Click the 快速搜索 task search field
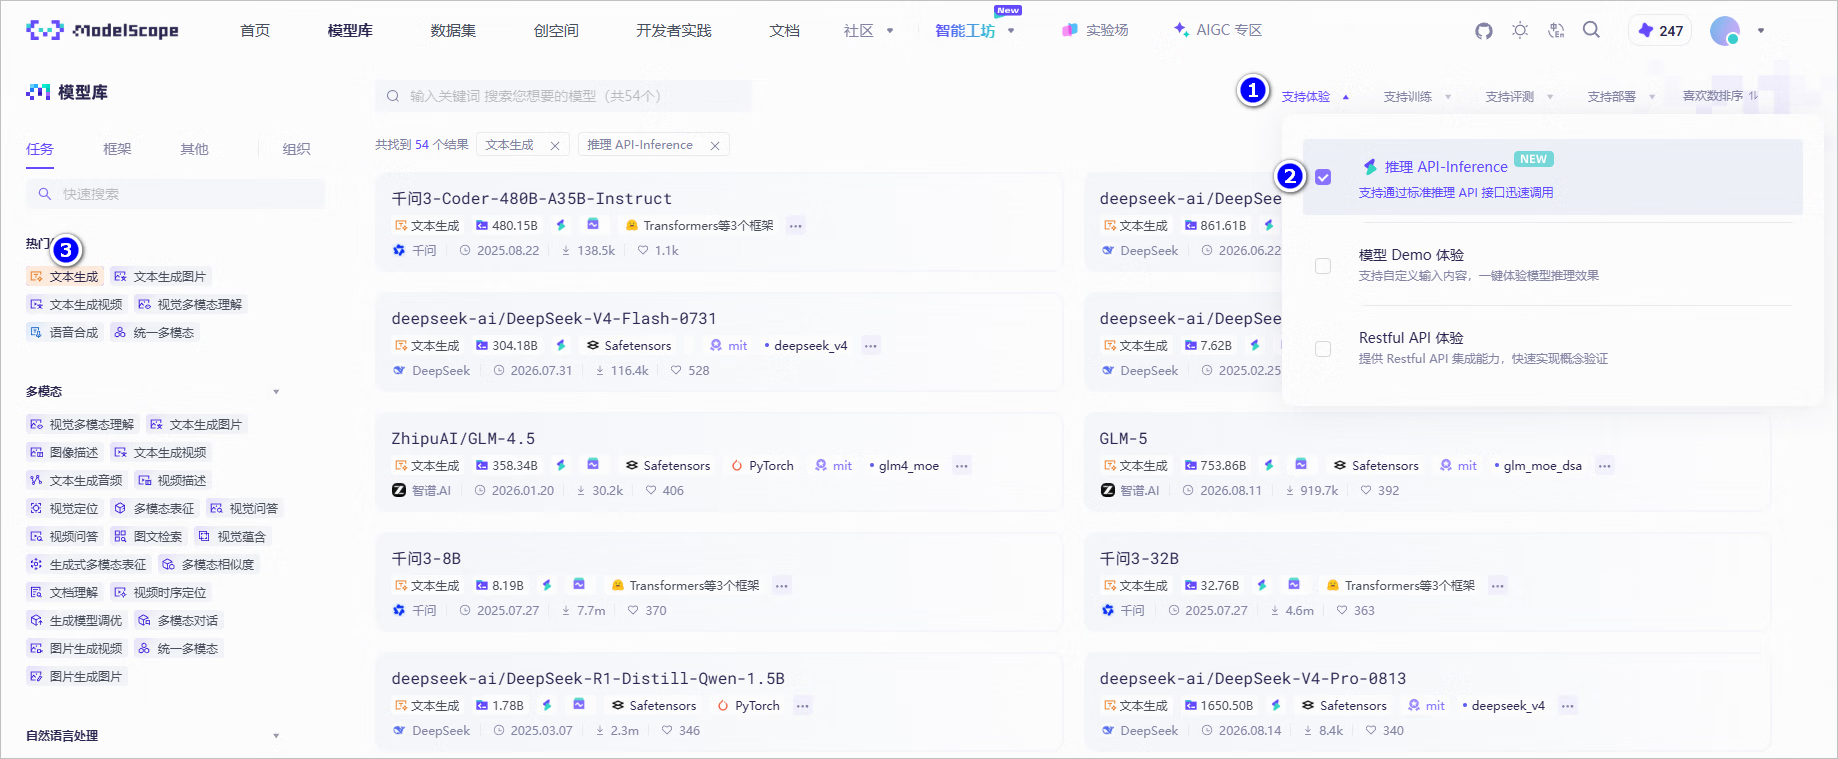 (175, 194)
